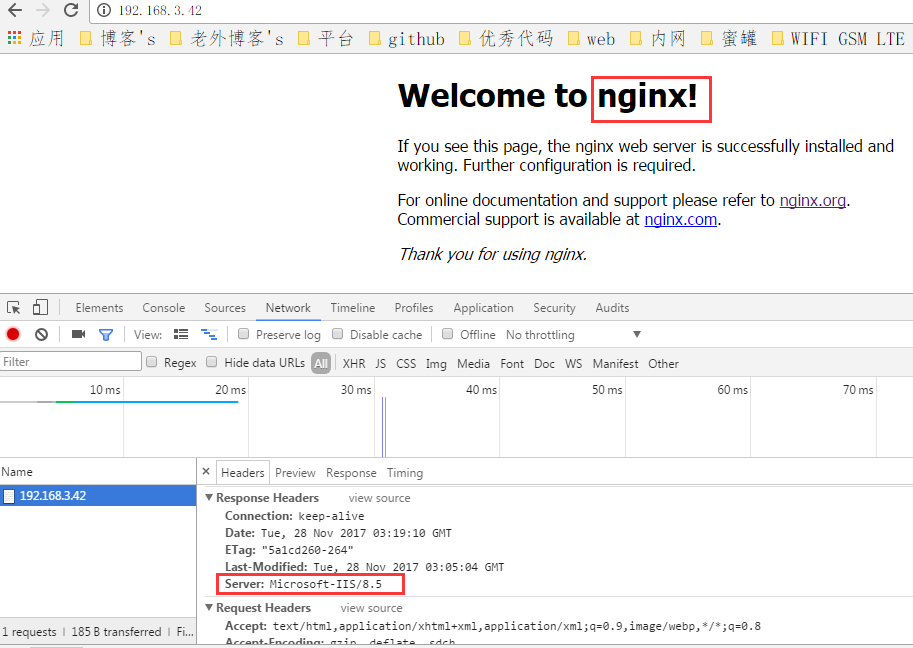Select the Network tab

(x=288, y=307)
